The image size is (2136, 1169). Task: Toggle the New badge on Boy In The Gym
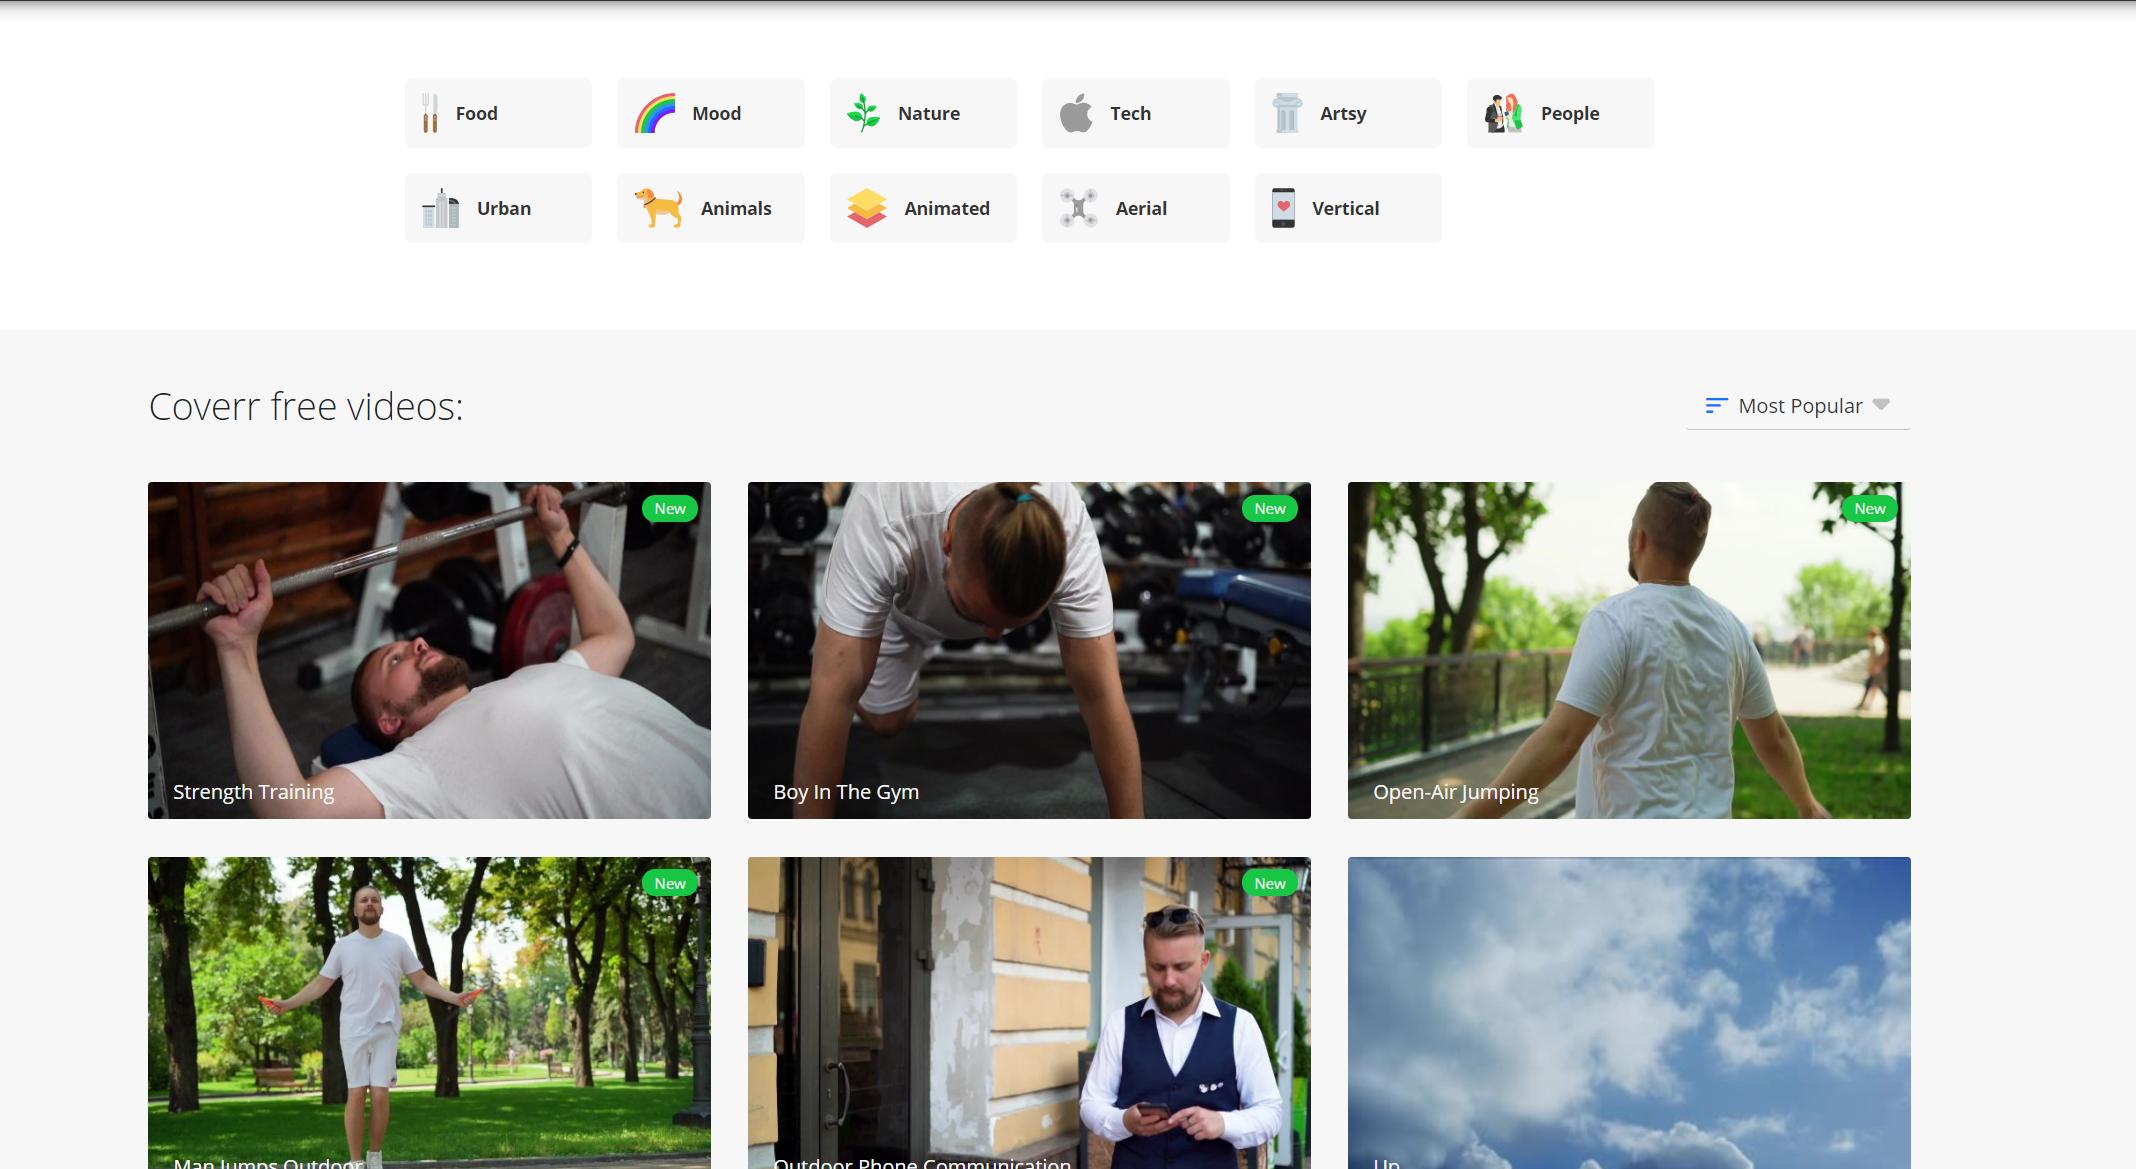[x=1270, y=508]
